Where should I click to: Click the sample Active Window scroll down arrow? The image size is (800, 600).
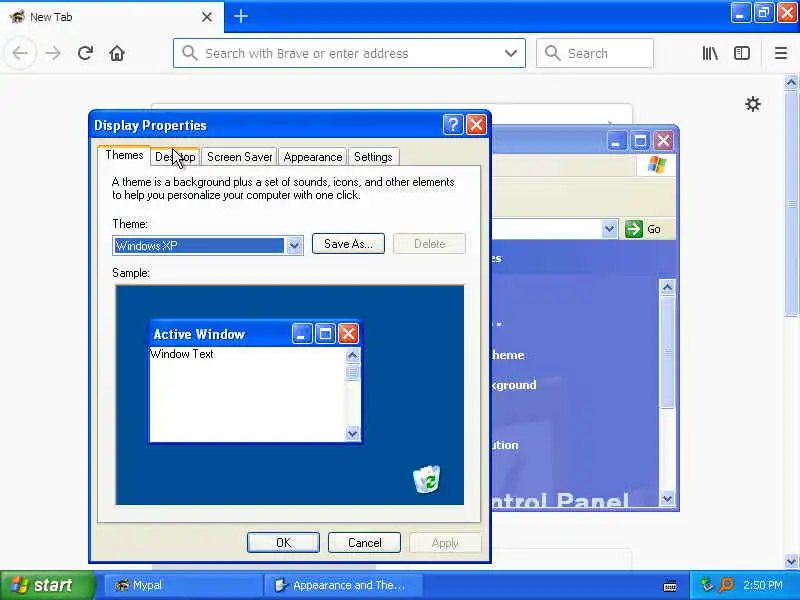pos(352,434)
